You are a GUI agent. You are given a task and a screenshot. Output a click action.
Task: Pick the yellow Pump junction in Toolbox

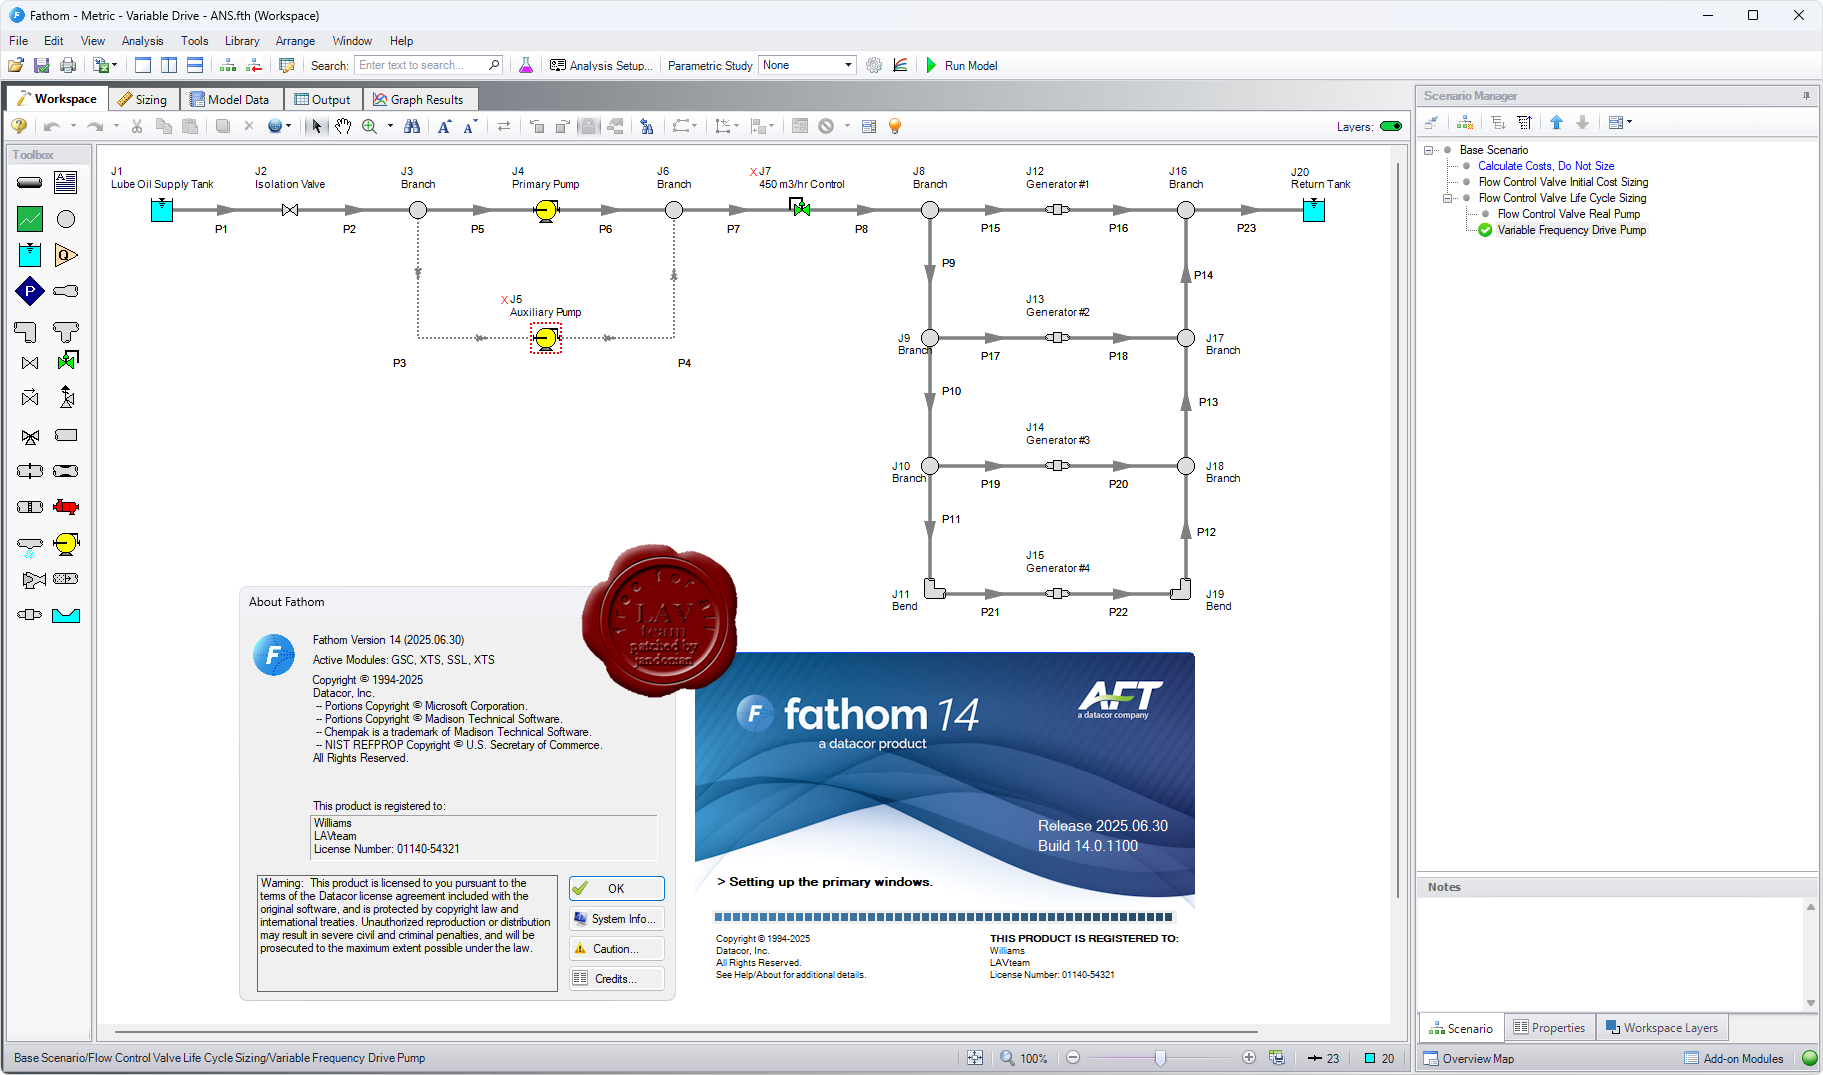pos(66,543)
